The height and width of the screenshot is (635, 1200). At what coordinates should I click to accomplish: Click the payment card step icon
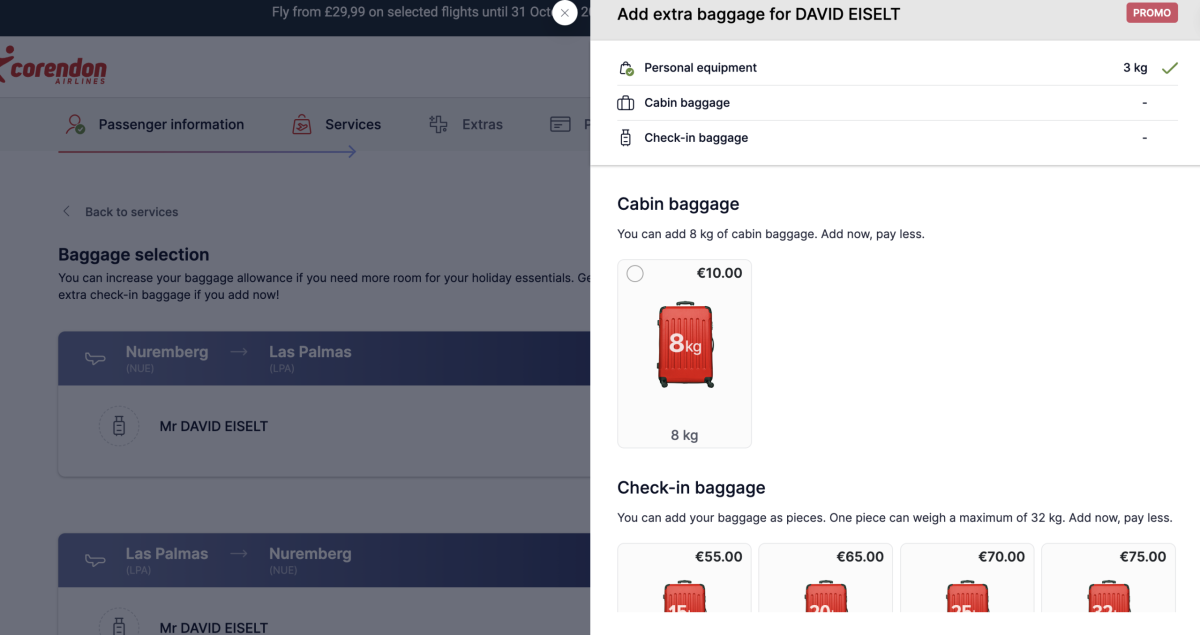click(561, 125)
